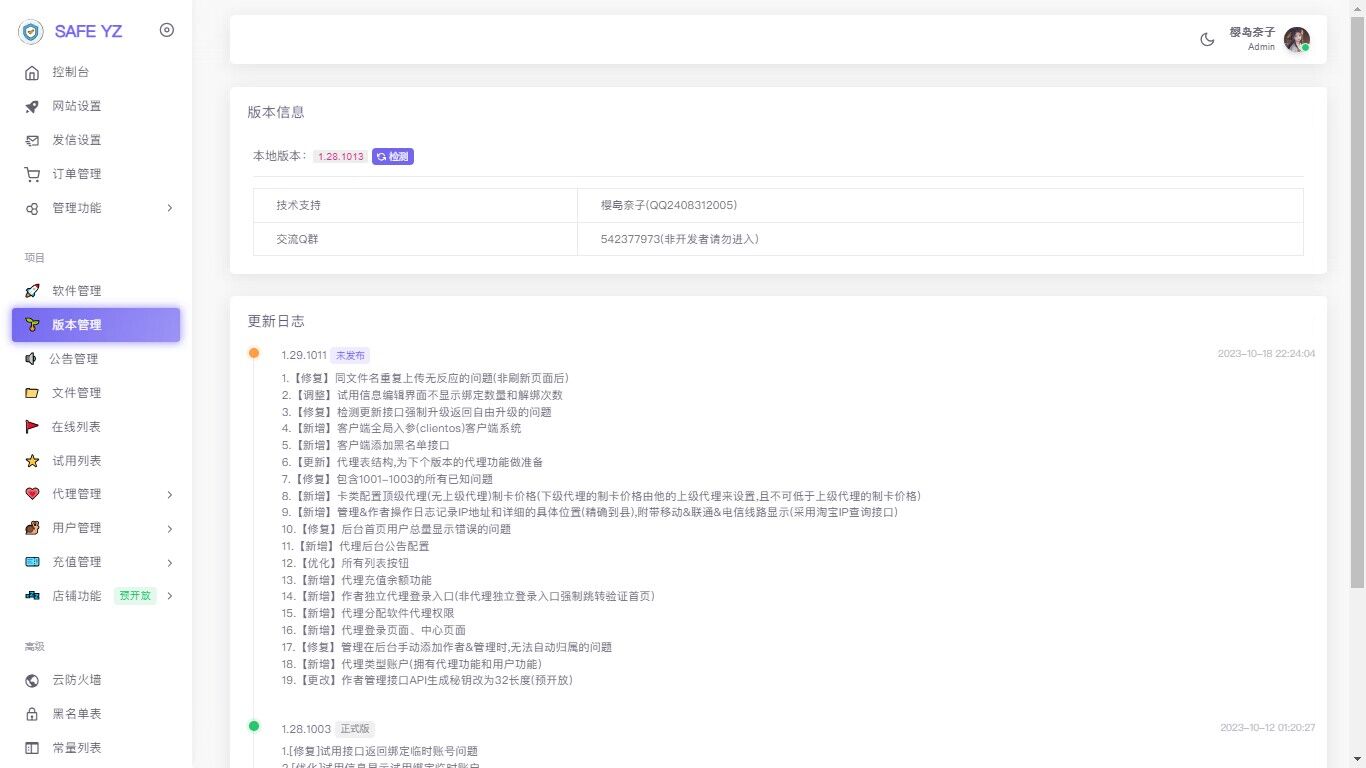Open 网站设置 rocket icon
This screenshot has height=768, width=1366.
(x=32, y=106)
